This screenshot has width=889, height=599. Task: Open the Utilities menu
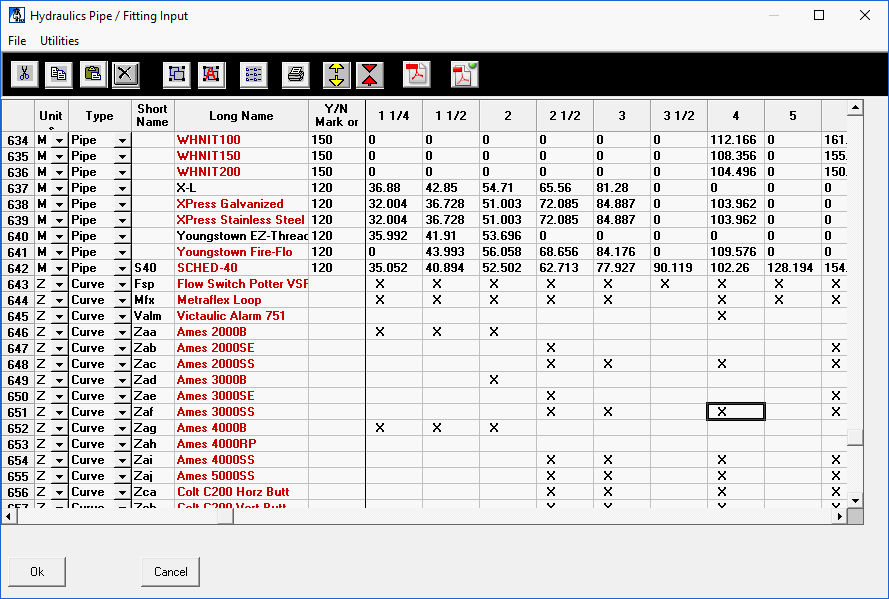pos(60,41)
